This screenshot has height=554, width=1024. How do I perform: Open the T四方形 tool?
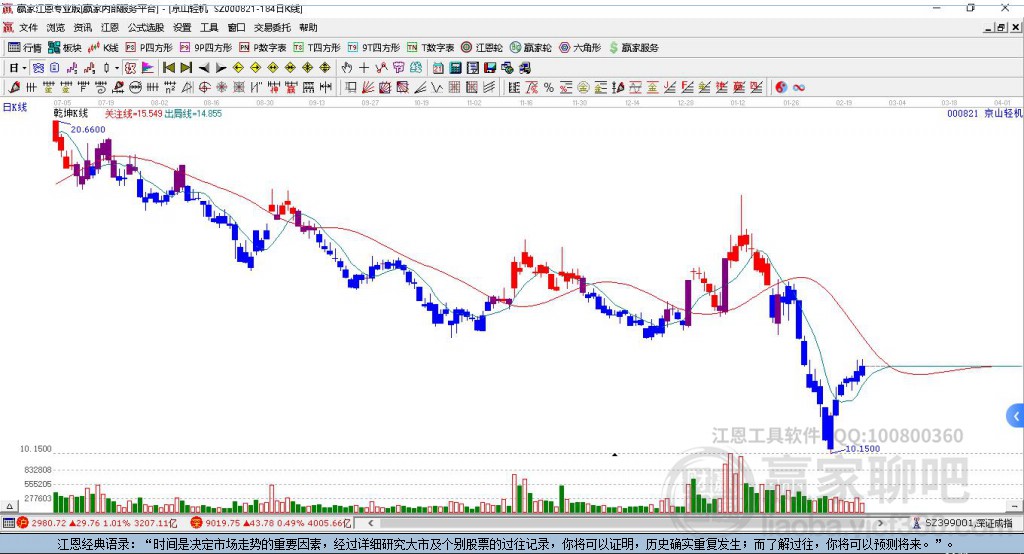(x=317, y=48)
